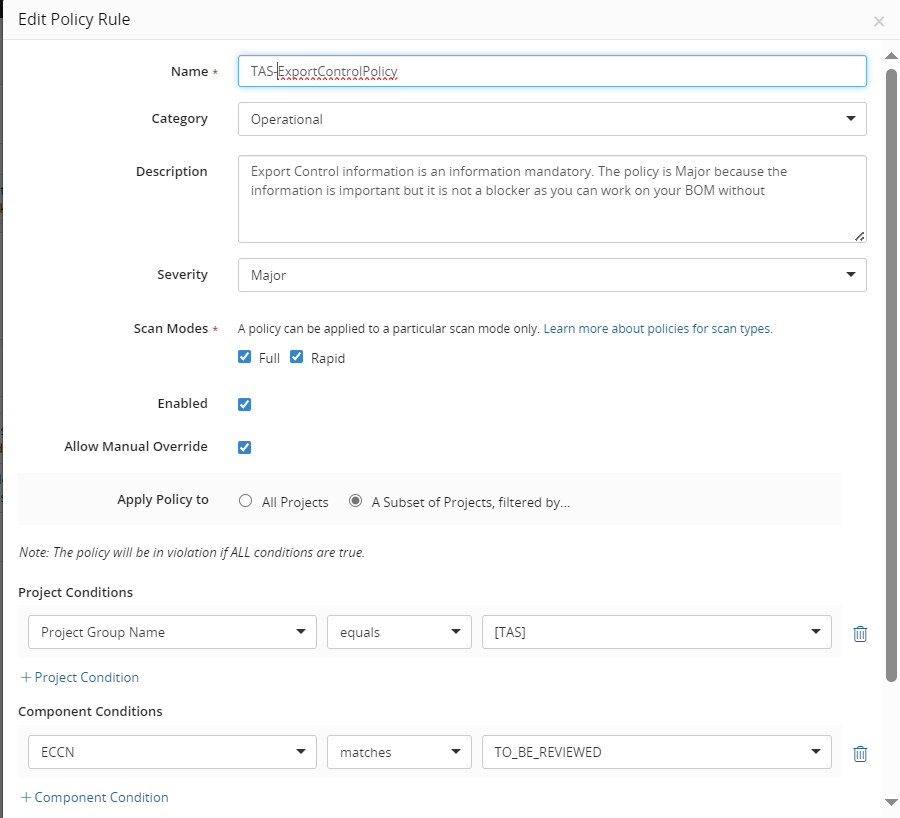This screenshot has width=900, height=818.
Task: Click the dialog vertical scrollbar thumb
Action: (x=891, y=375)
